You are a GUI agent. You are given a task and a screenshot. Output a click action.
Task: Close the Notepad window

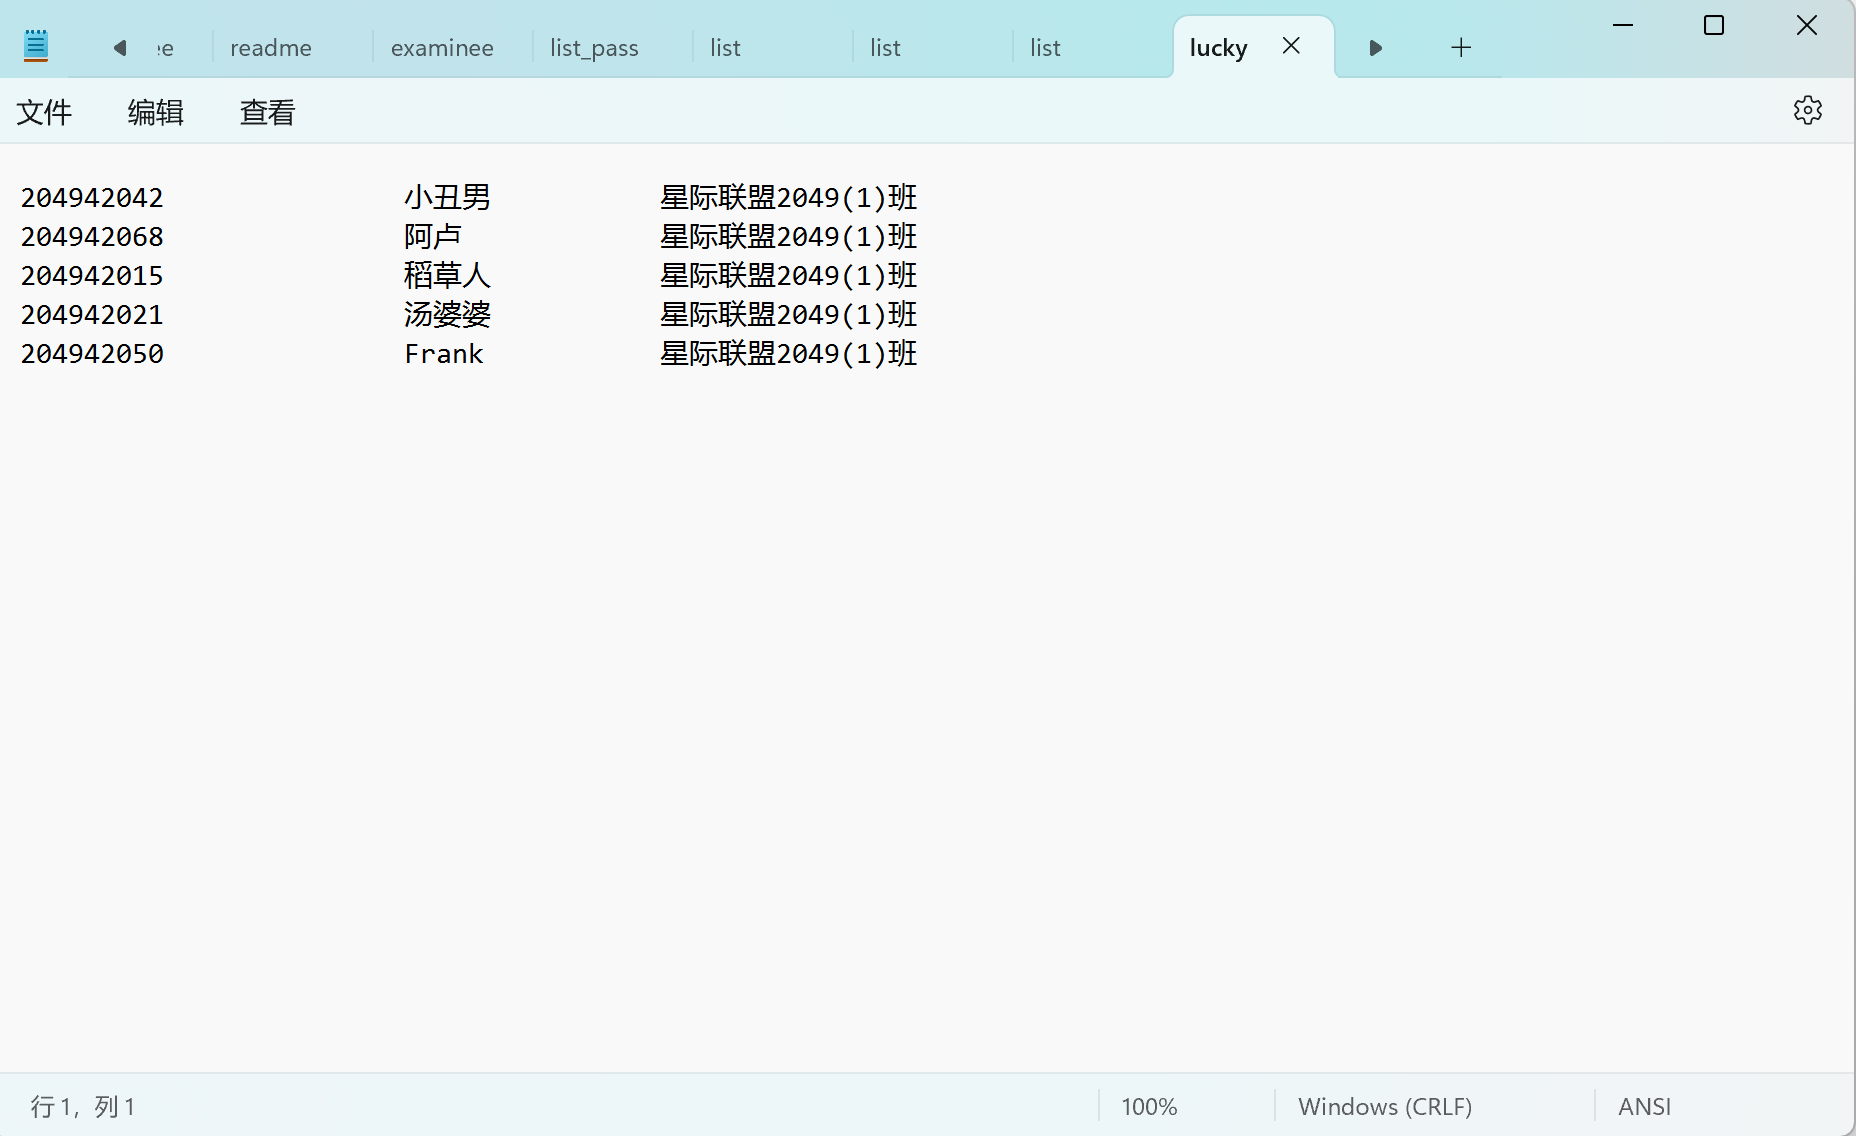(1806, 25)
